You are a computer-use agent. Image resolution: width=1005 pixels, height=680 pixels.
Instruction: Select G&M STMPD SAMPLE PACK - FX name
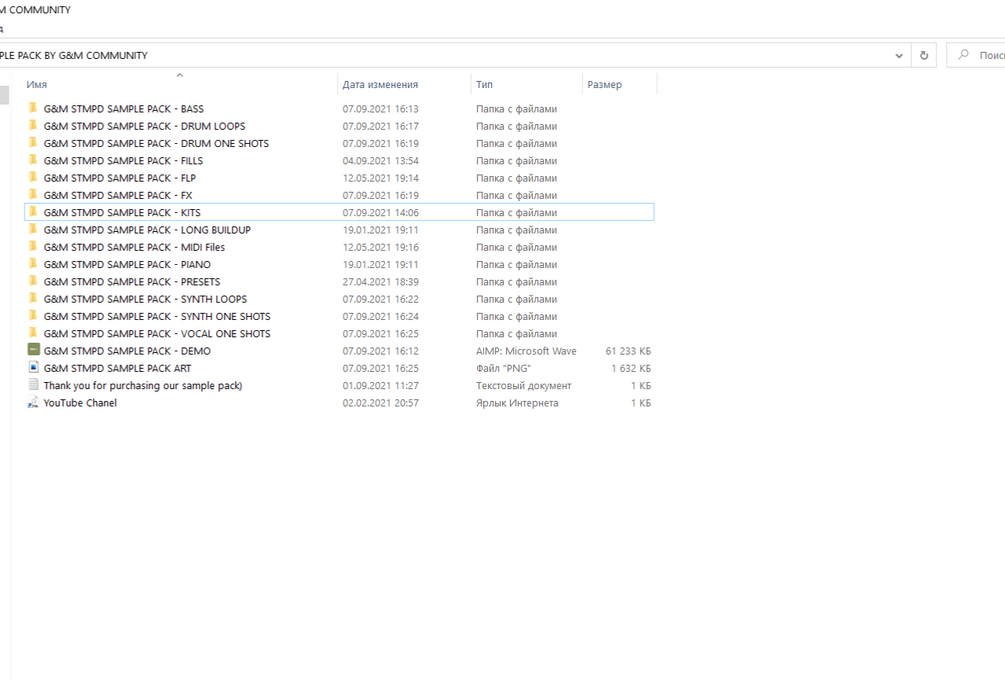click(x=118, y=195)
